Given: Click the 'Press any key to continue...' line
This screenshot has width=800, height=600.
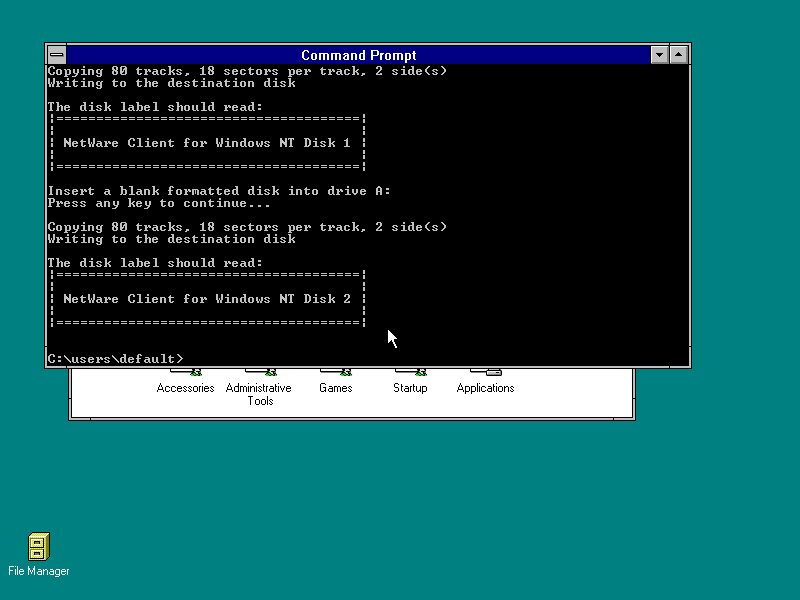Looking at the screenshot, I should coord(159,203).
